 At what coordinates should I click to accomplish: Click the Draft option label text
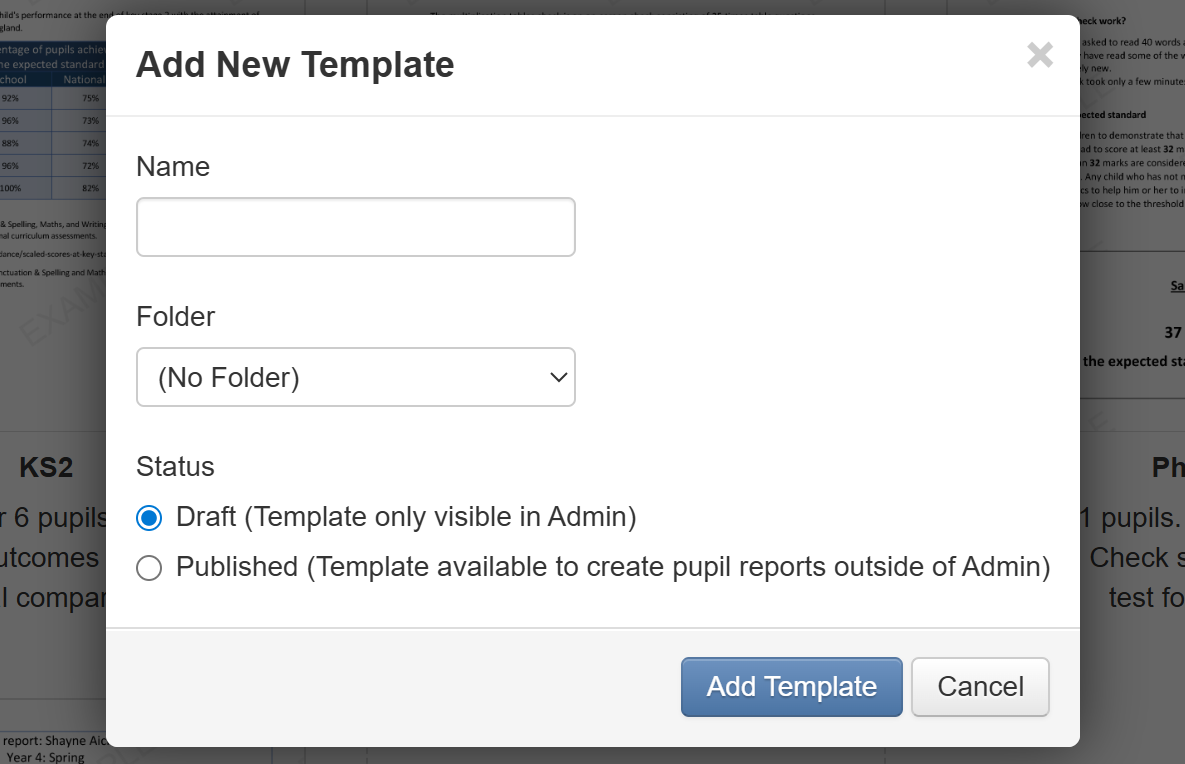(x=405, y=517)
